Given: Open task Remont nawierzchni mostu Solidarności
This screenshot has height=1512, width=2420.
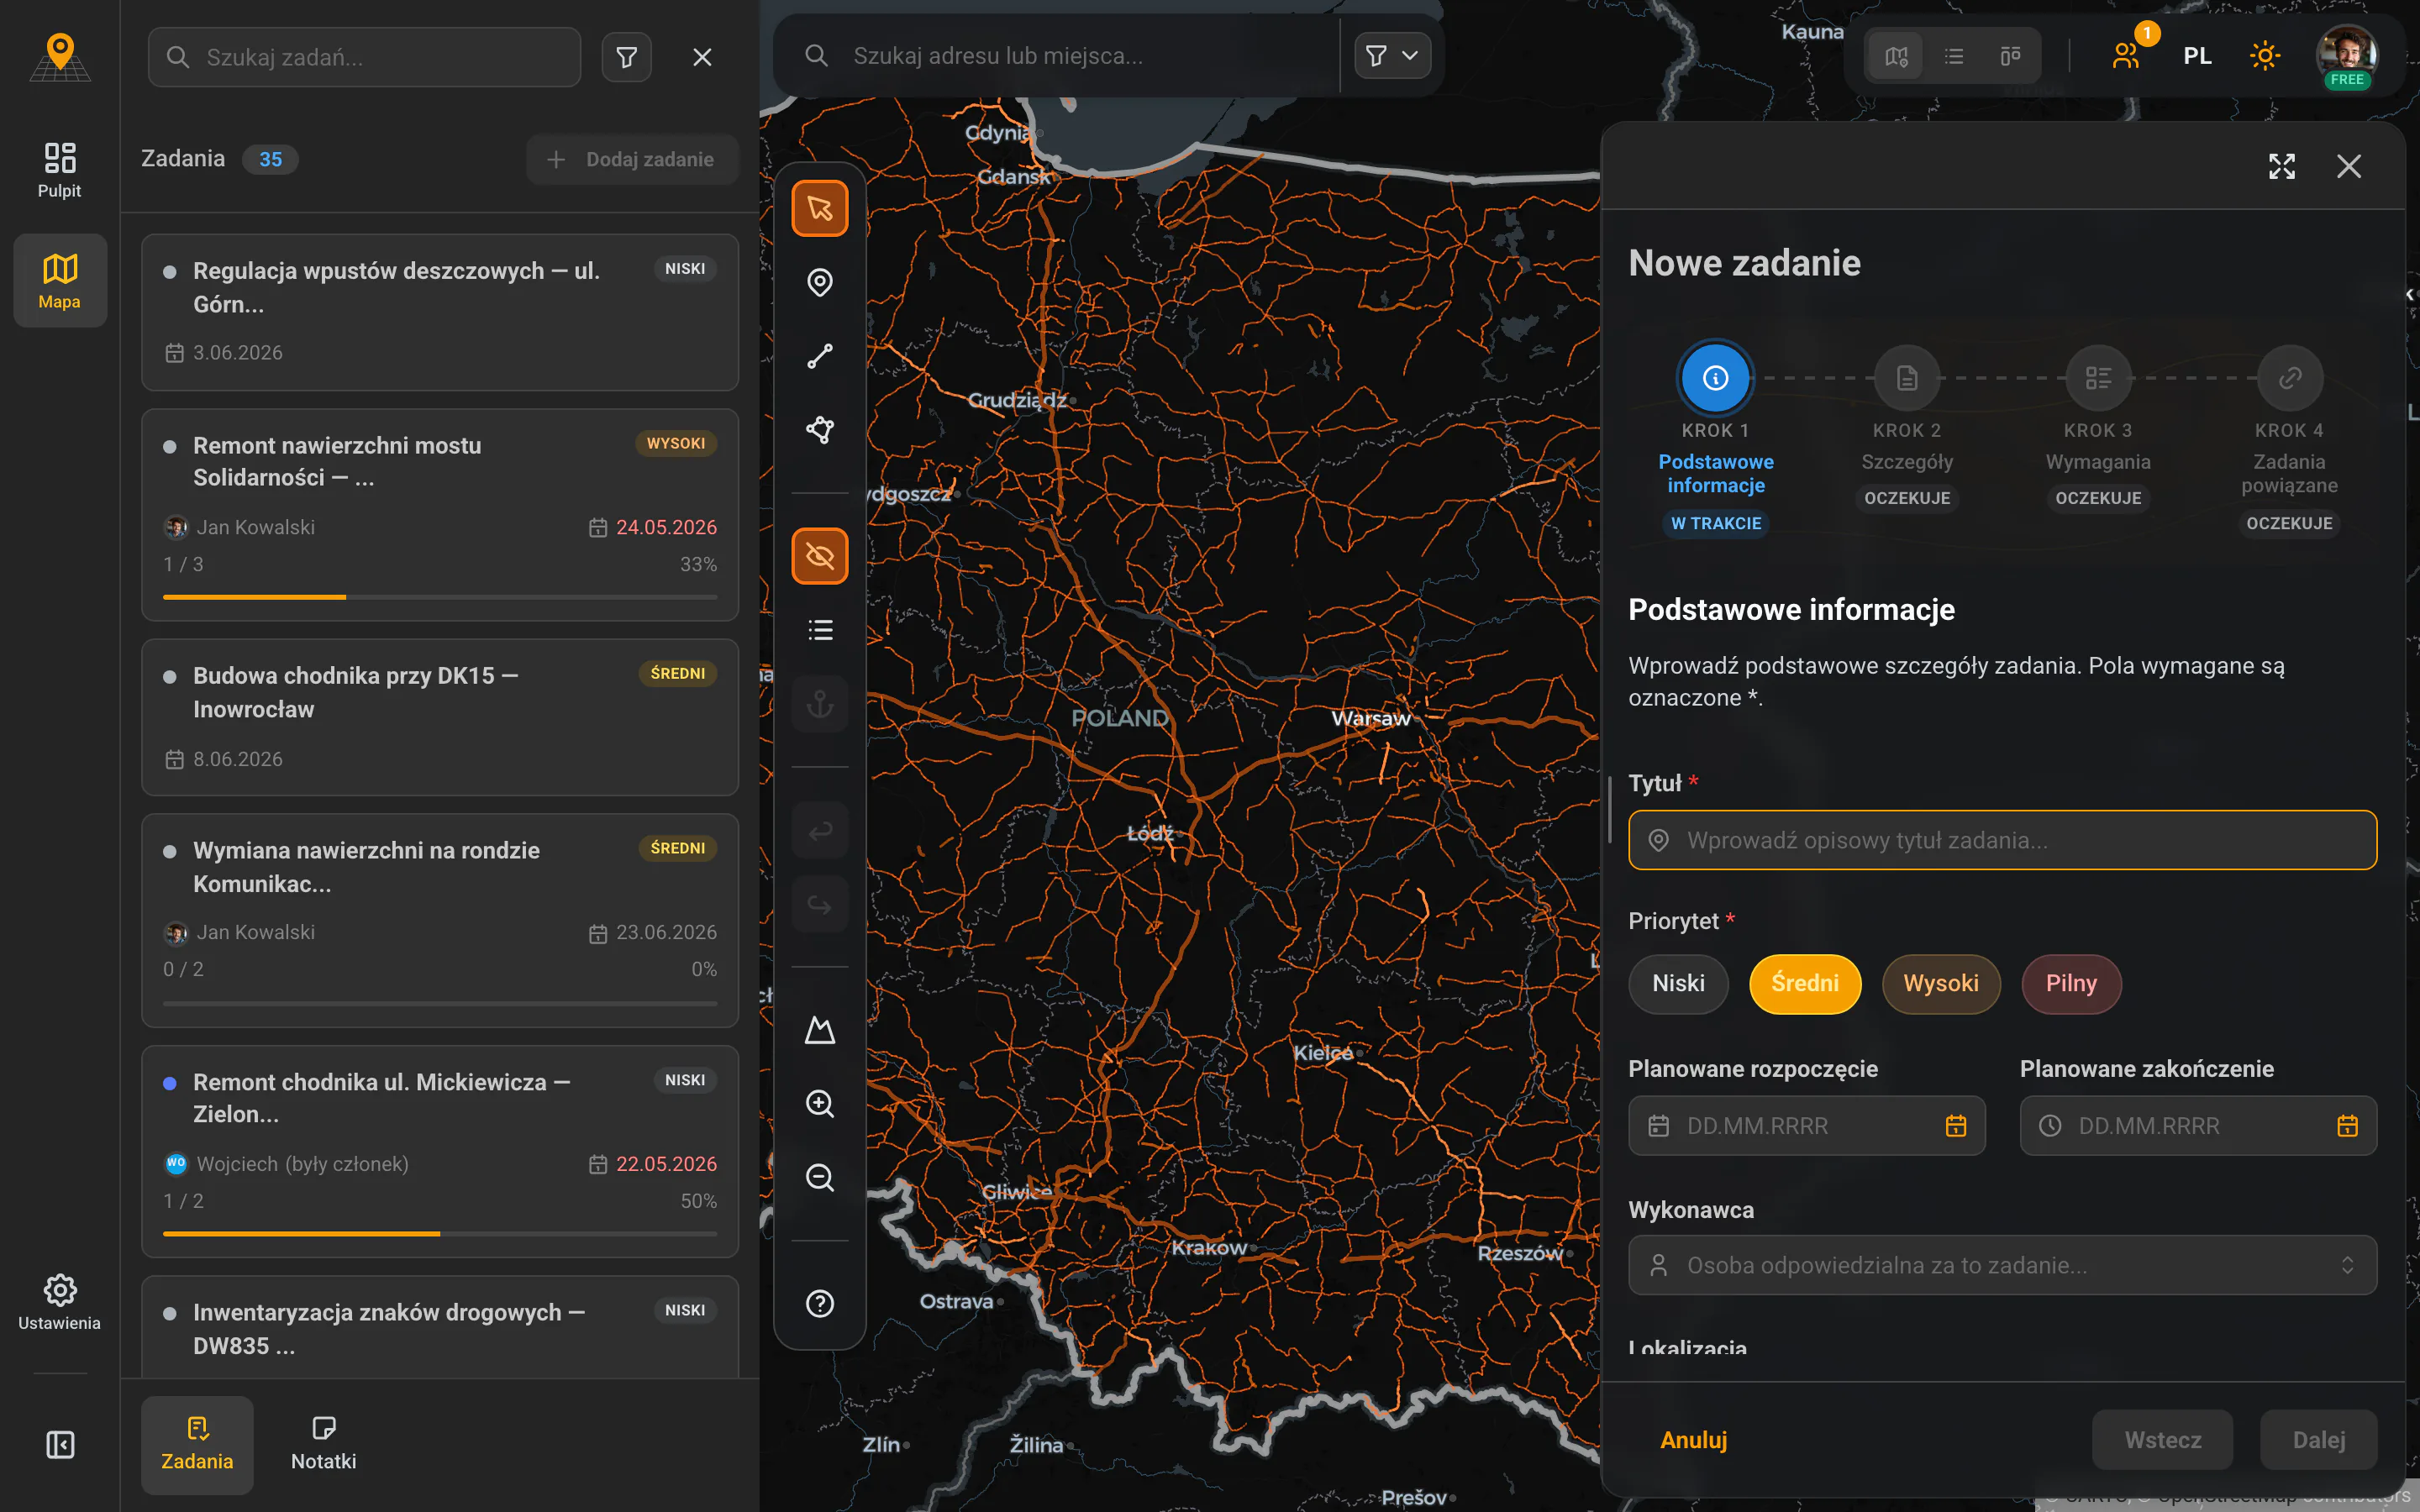Looking at the screenshot, I should [x=440, y=514].
